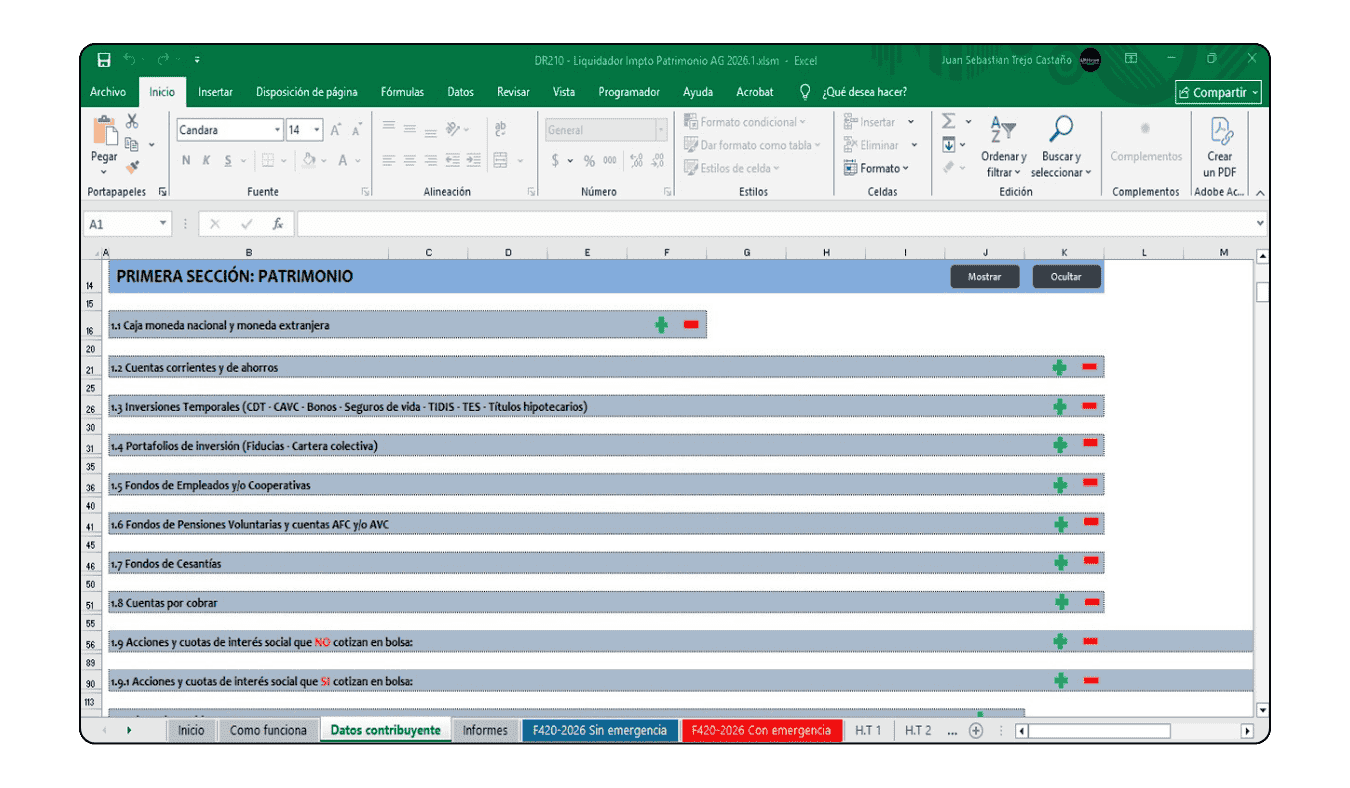The image size is (1350, 788).
Task: Expand the font size 14 dropdown
Action: coord(317,130)
